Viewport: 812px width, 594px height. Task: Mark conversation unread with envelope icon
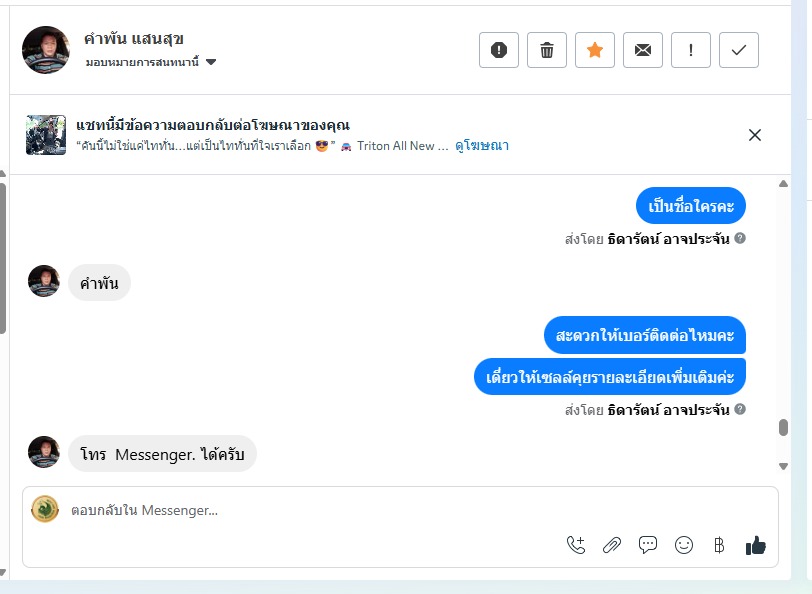click(643, 50)
